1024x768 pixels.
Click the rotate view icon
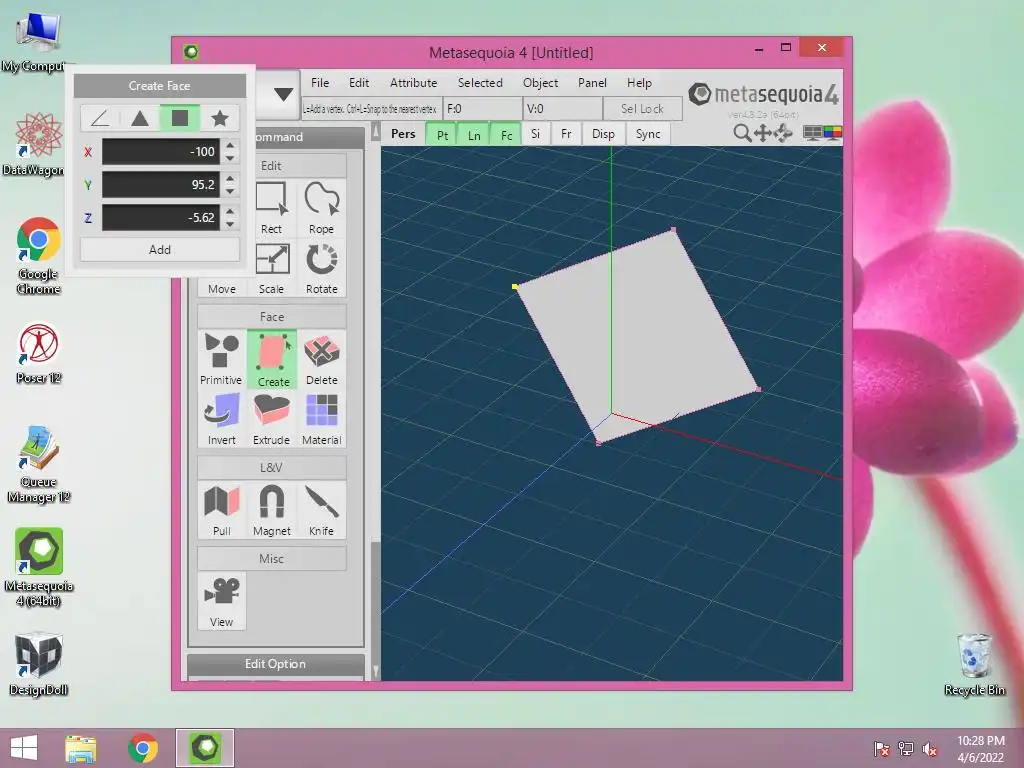click(783, 133)
